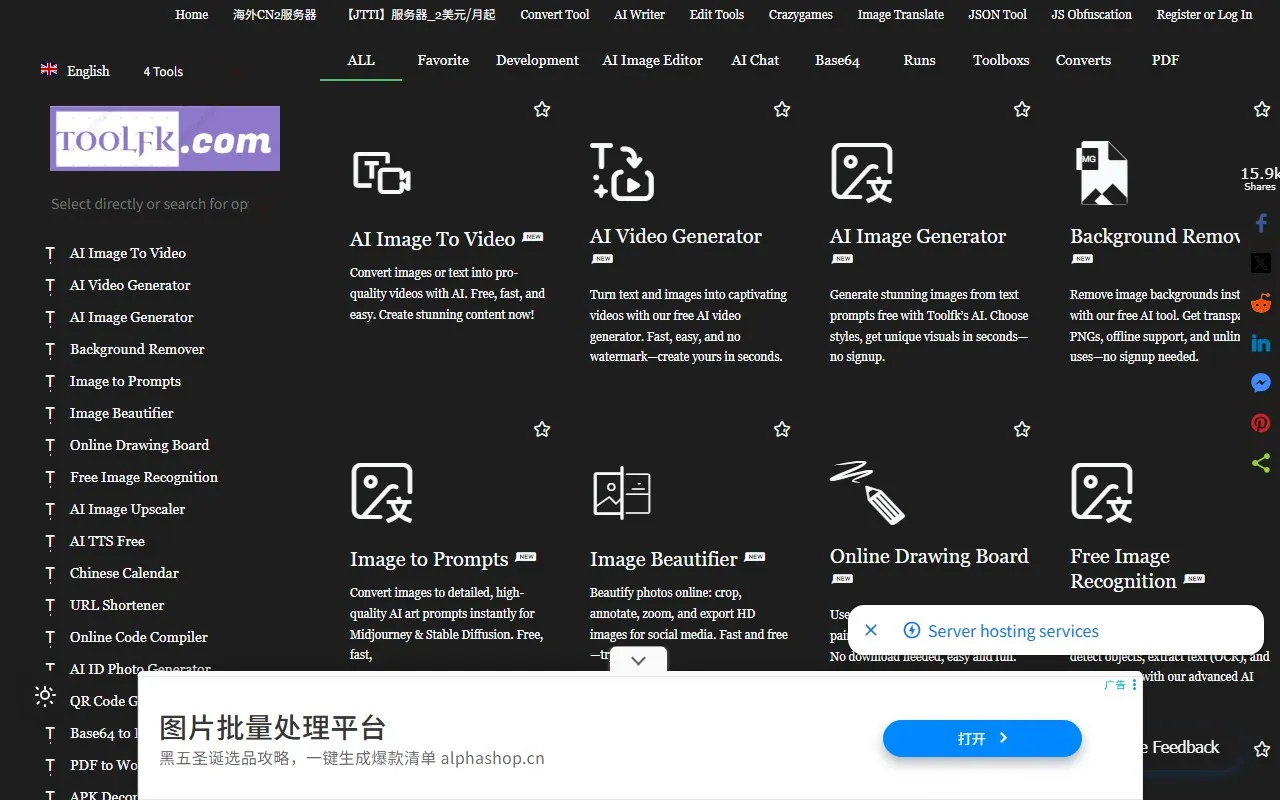Share on Reddit using the sidebar icon
Viewport: 1280px width, 800px height.
1261,303
